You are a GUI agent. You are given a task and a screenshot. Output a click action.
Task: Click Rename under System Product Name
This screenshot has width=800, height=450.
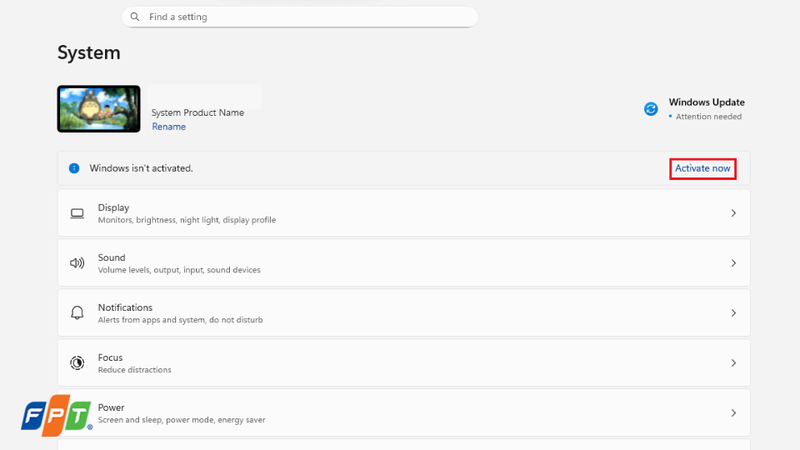(169, 127)
